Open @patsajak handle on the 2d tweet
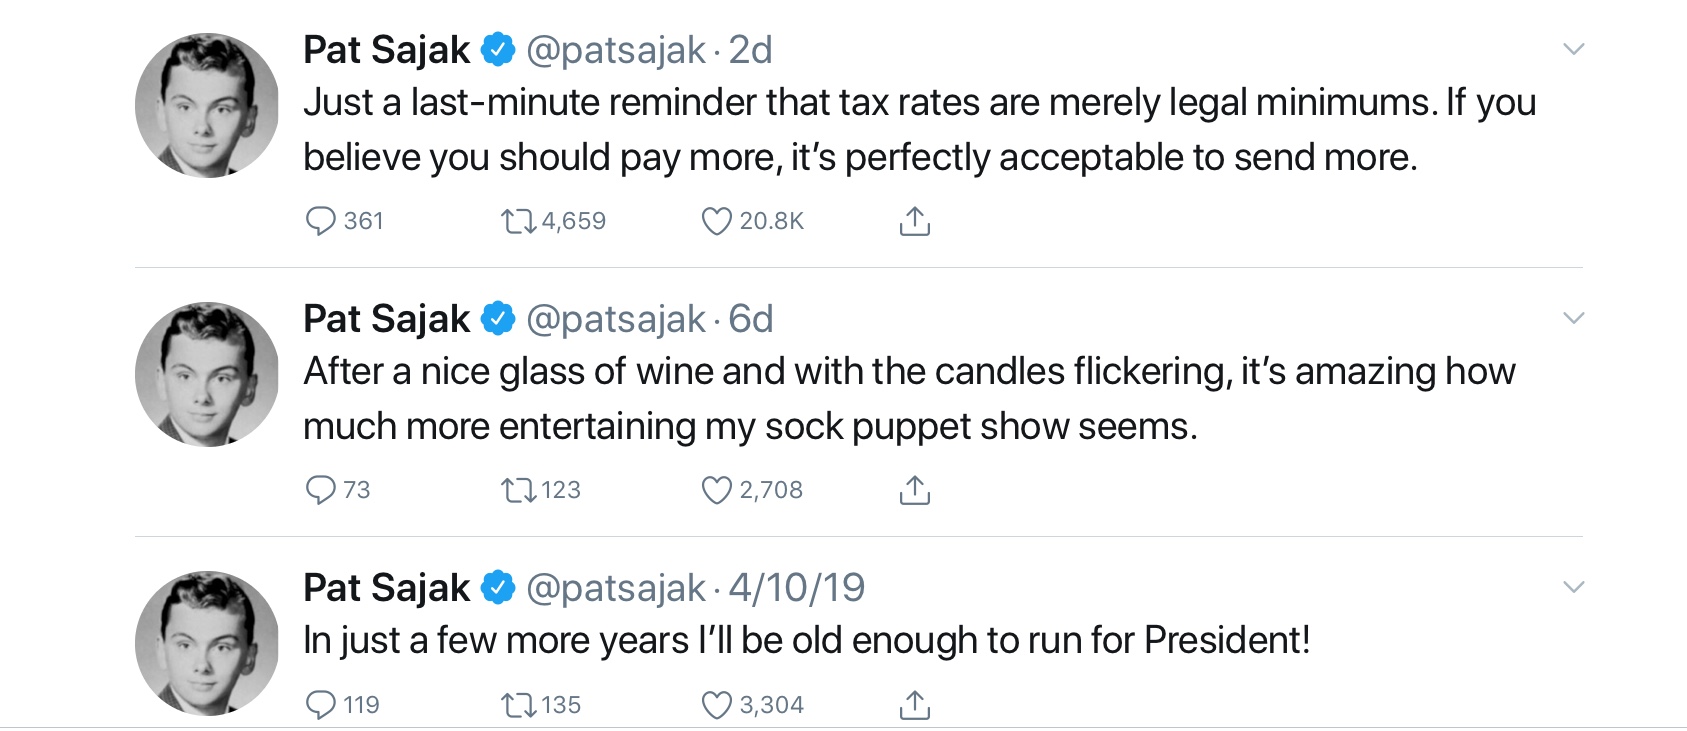 (615, 50)
